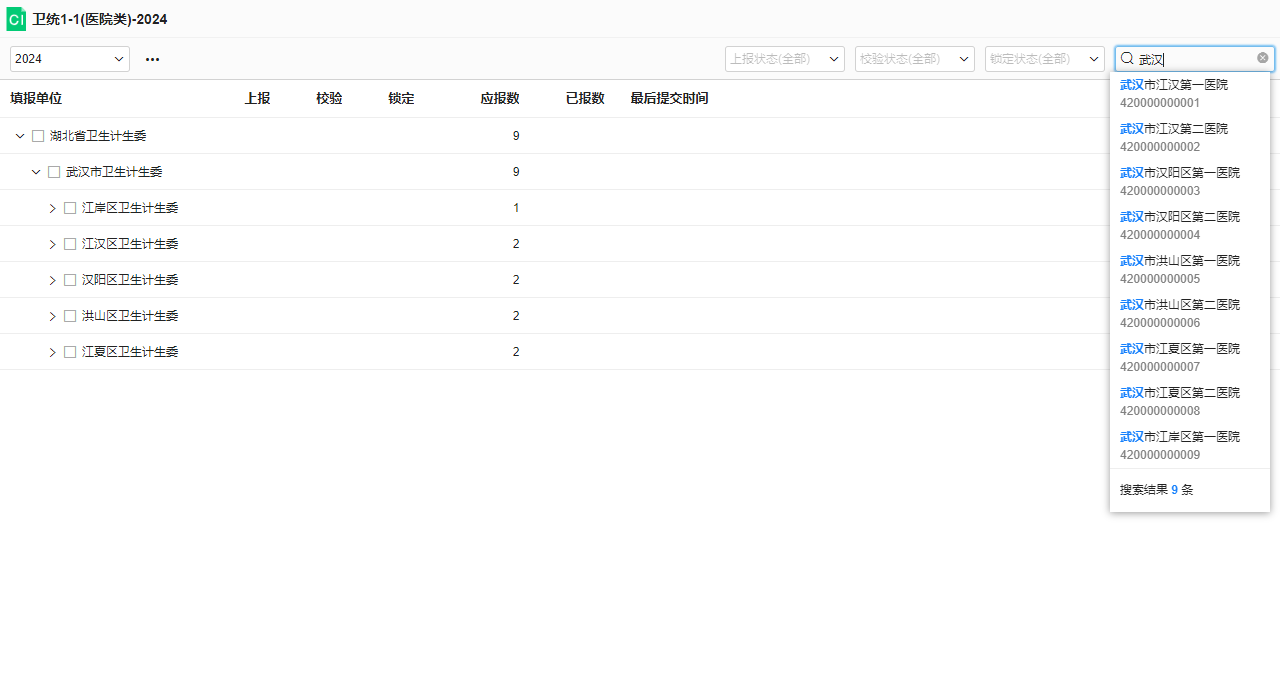
Task: Open the 上报状态 filter dropdown
Action: click(784, 59)
